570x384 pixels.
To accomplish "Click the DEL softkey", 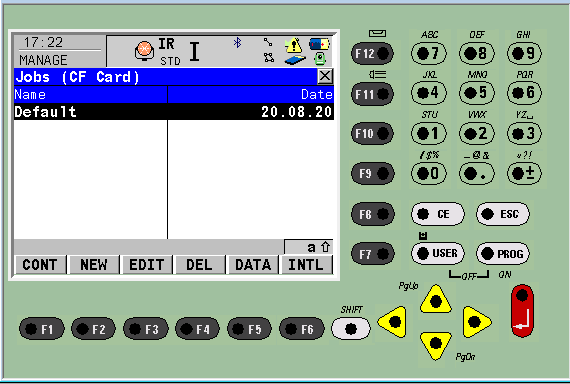I will coord(200,264).
